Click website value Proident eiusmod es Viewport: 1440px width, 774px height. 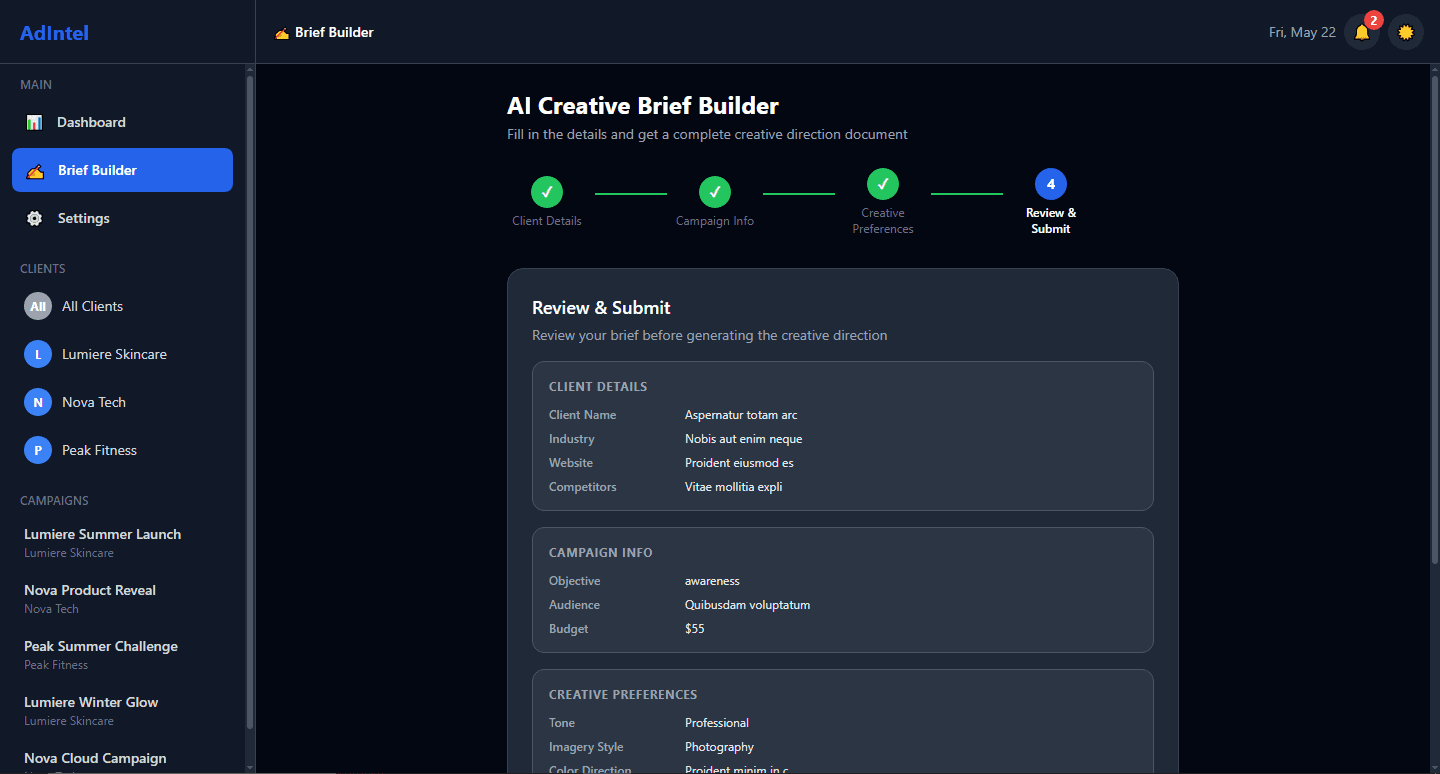point(739,463)
